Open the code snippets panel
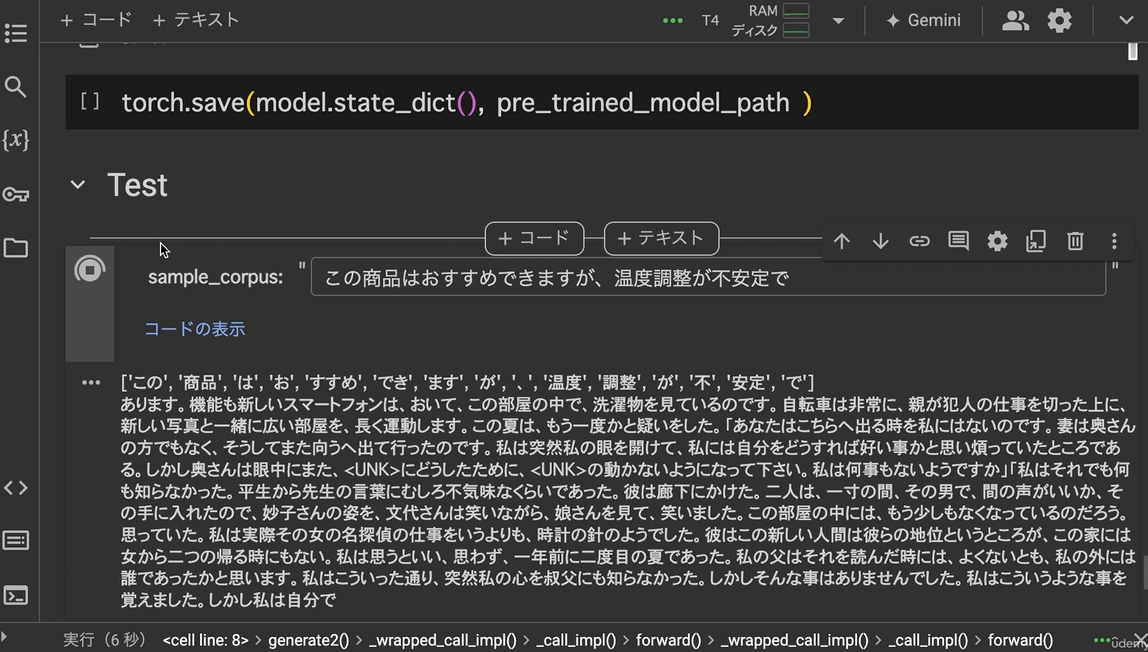 point(16,488)
